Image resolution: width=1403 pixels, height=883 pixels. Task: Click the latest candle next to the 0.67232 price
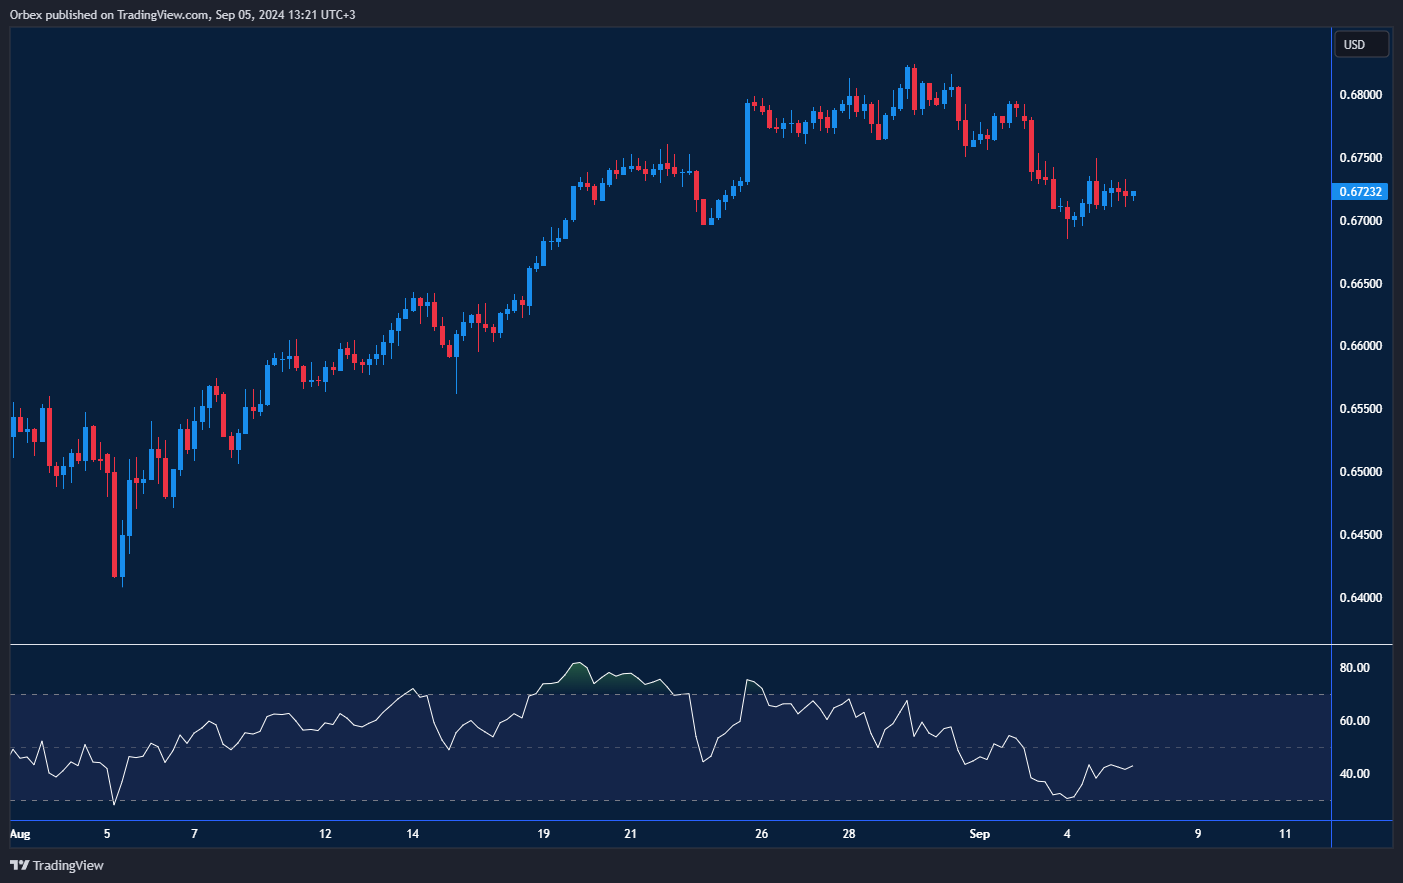pos(1133,194)
